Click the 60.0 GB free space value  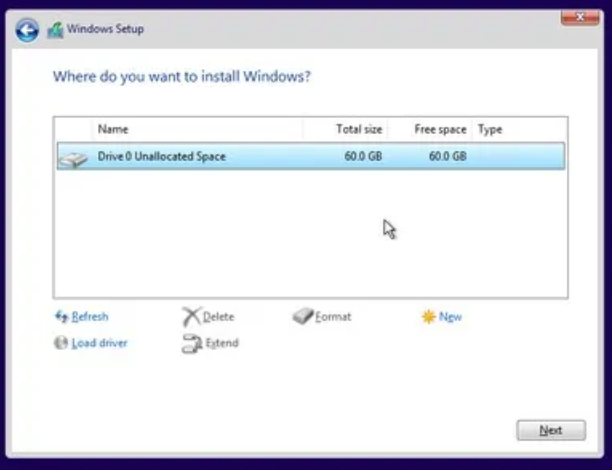(448, 157)
